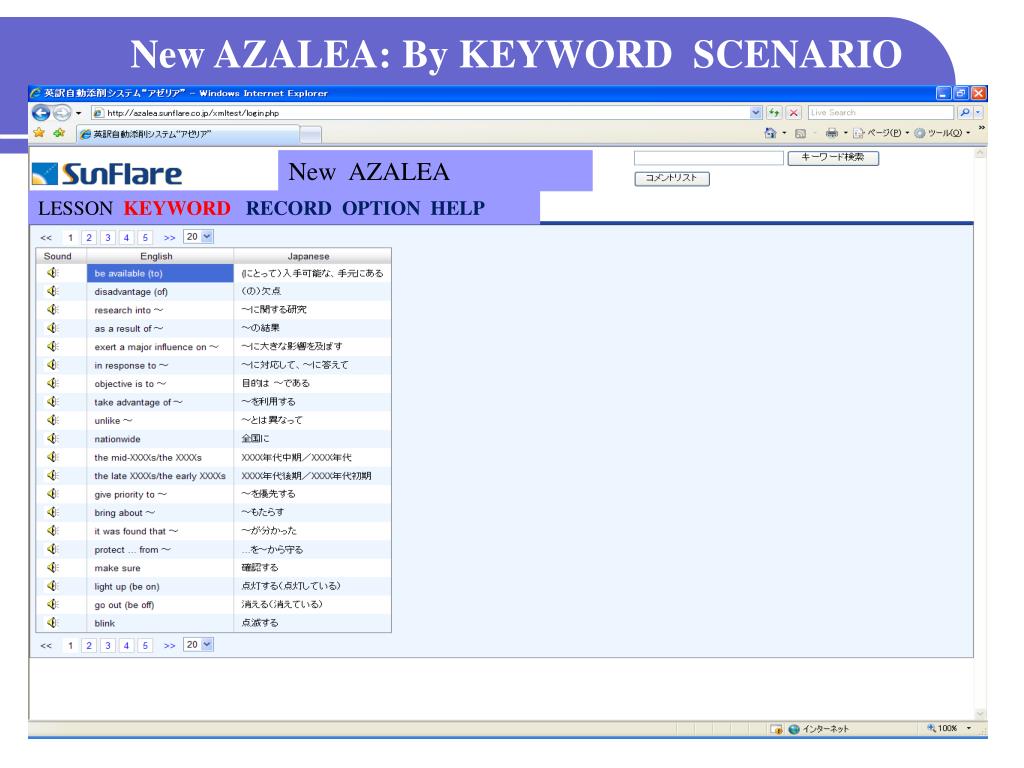Play sound for 'as a result of'
The height and width of the screenshot is (768, 1024).
(53, 328)
